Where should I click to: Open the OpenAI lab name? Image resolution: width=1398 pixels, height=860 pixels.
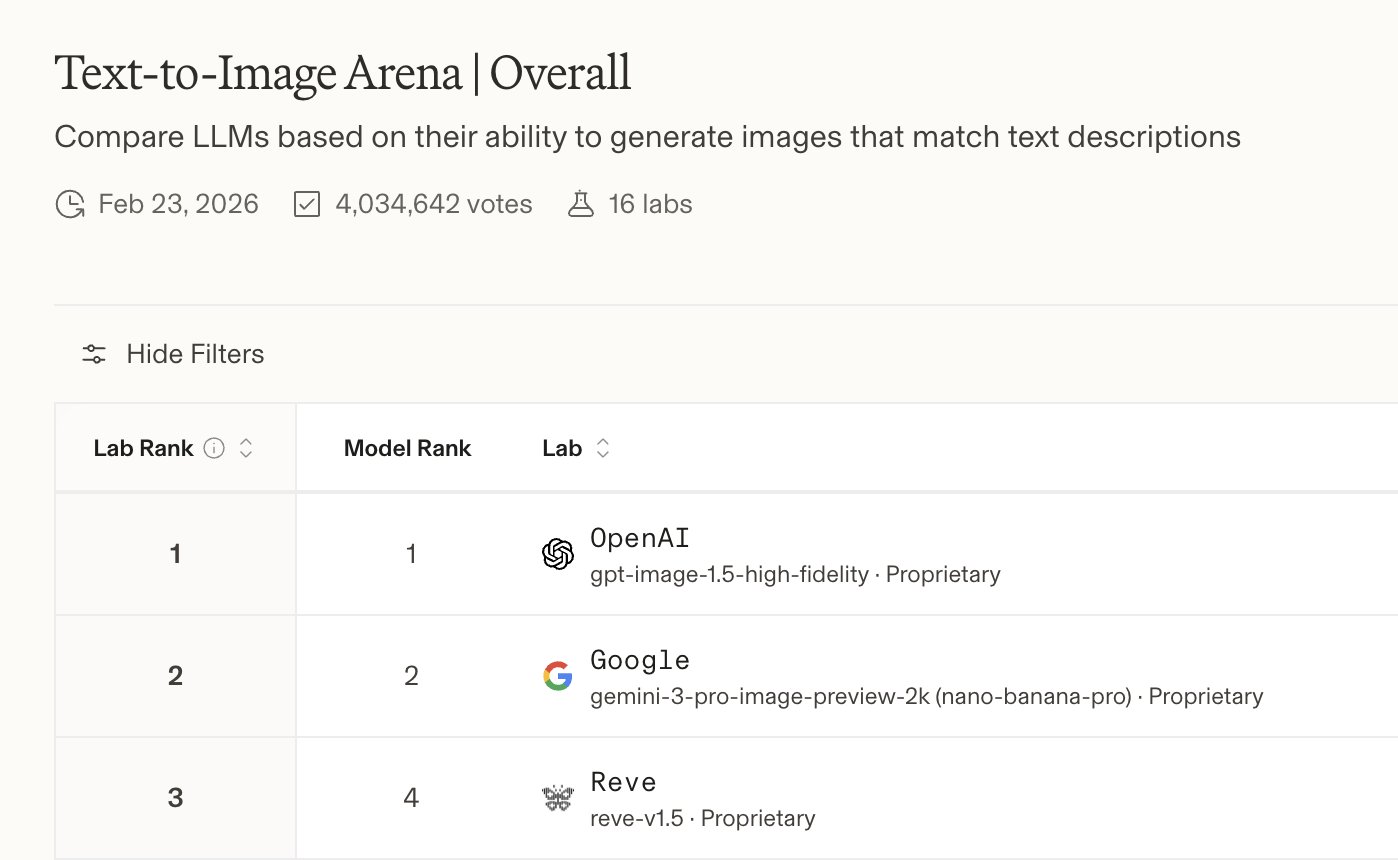640,538
